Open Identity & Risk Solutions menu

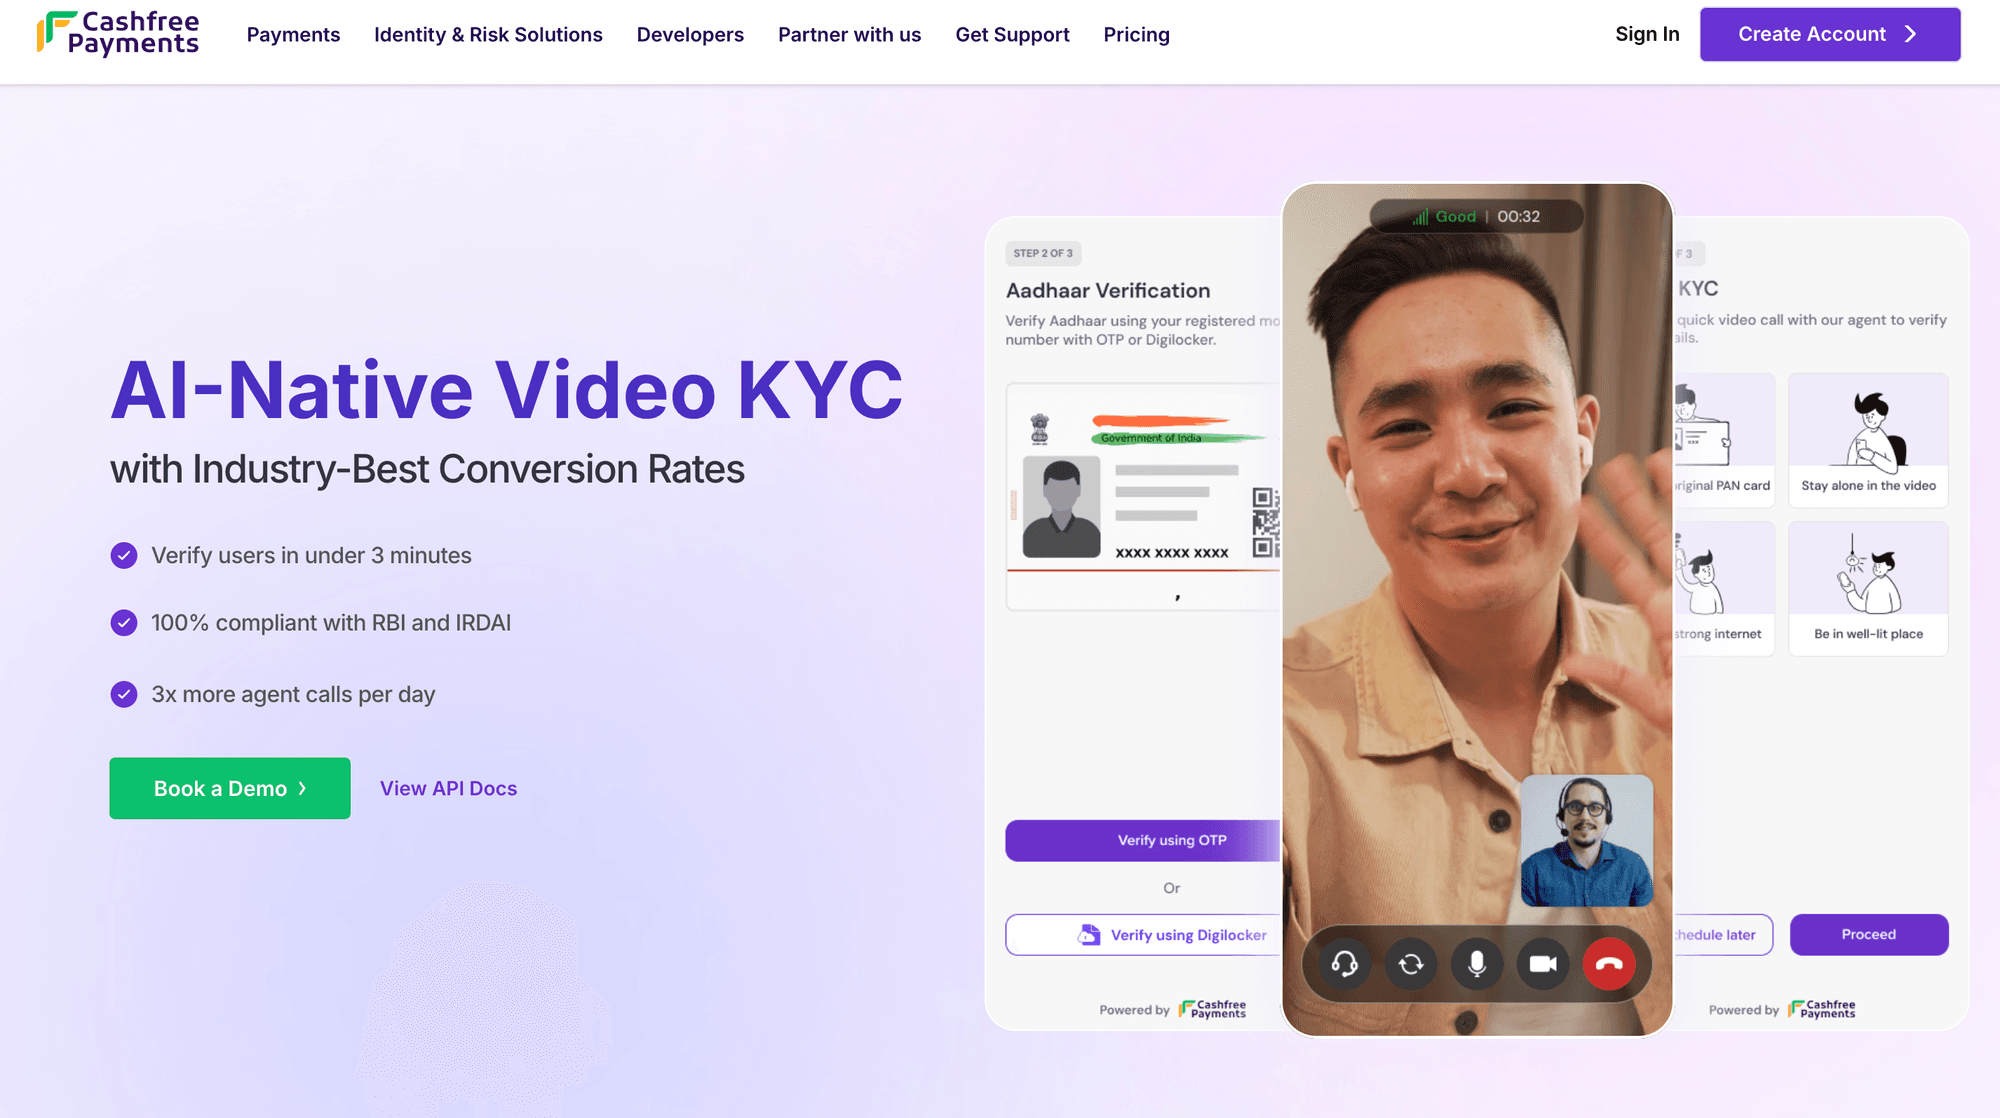point(488,35)
